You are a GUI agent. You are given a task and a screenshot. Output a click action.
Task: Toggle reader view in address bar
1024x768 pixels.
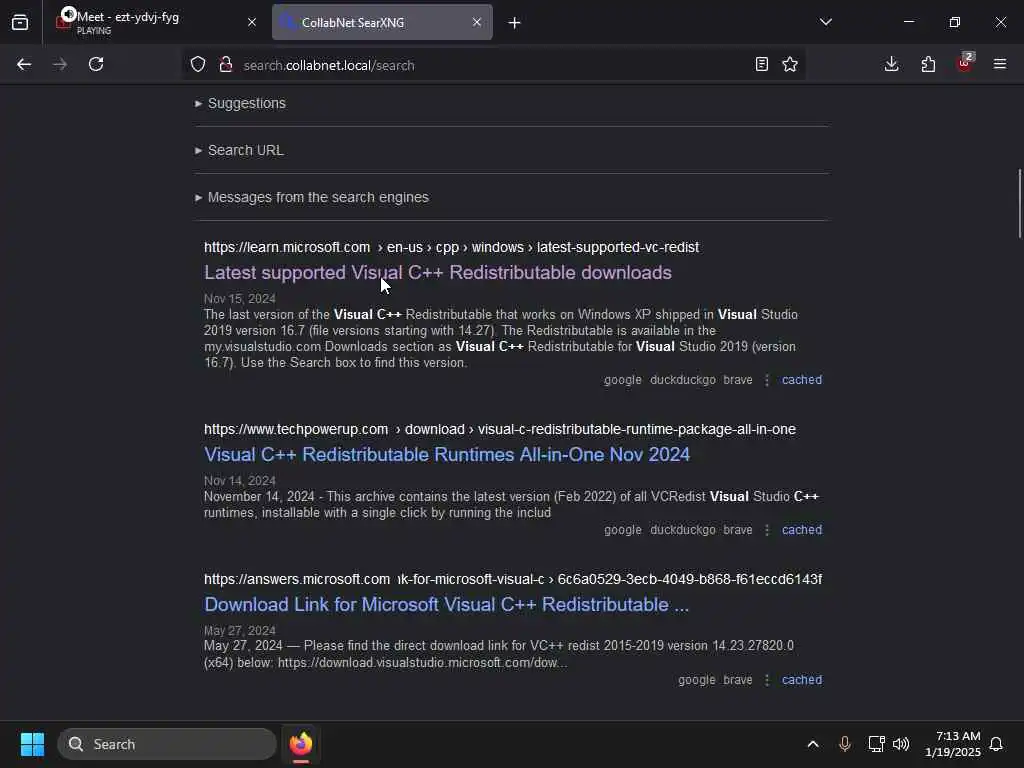point(761,64)
